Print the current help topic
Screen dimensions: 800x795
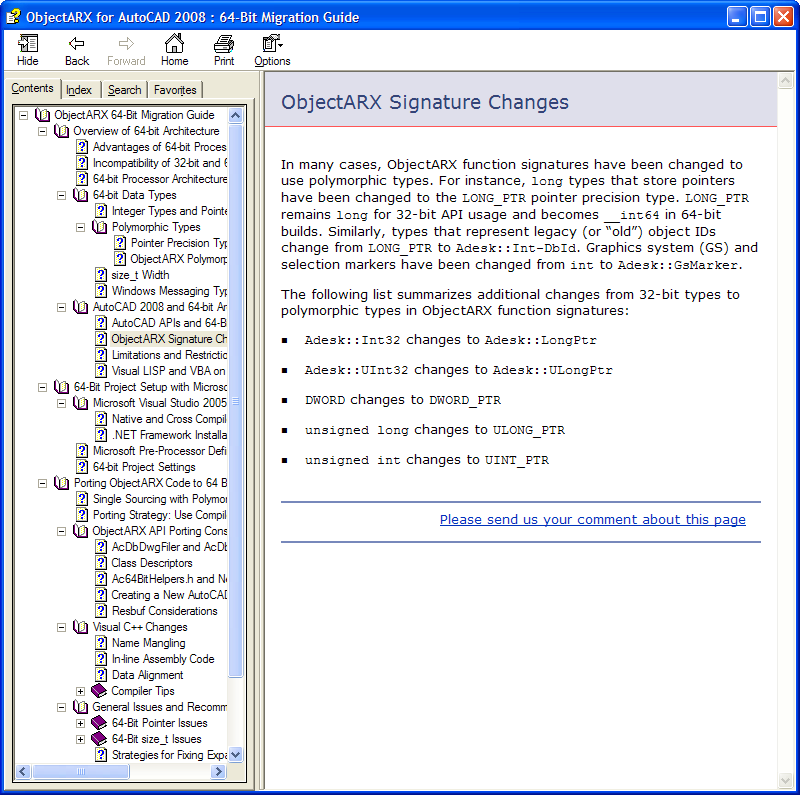[x=224, y=44]
